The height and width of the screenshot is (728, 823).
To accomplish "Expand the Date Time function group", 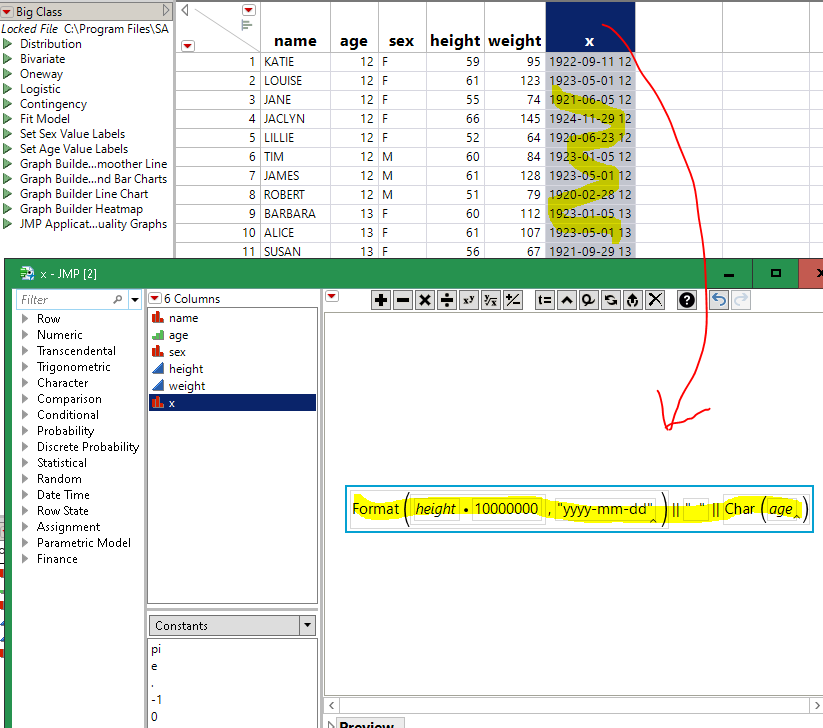I will tap(26, 495).
